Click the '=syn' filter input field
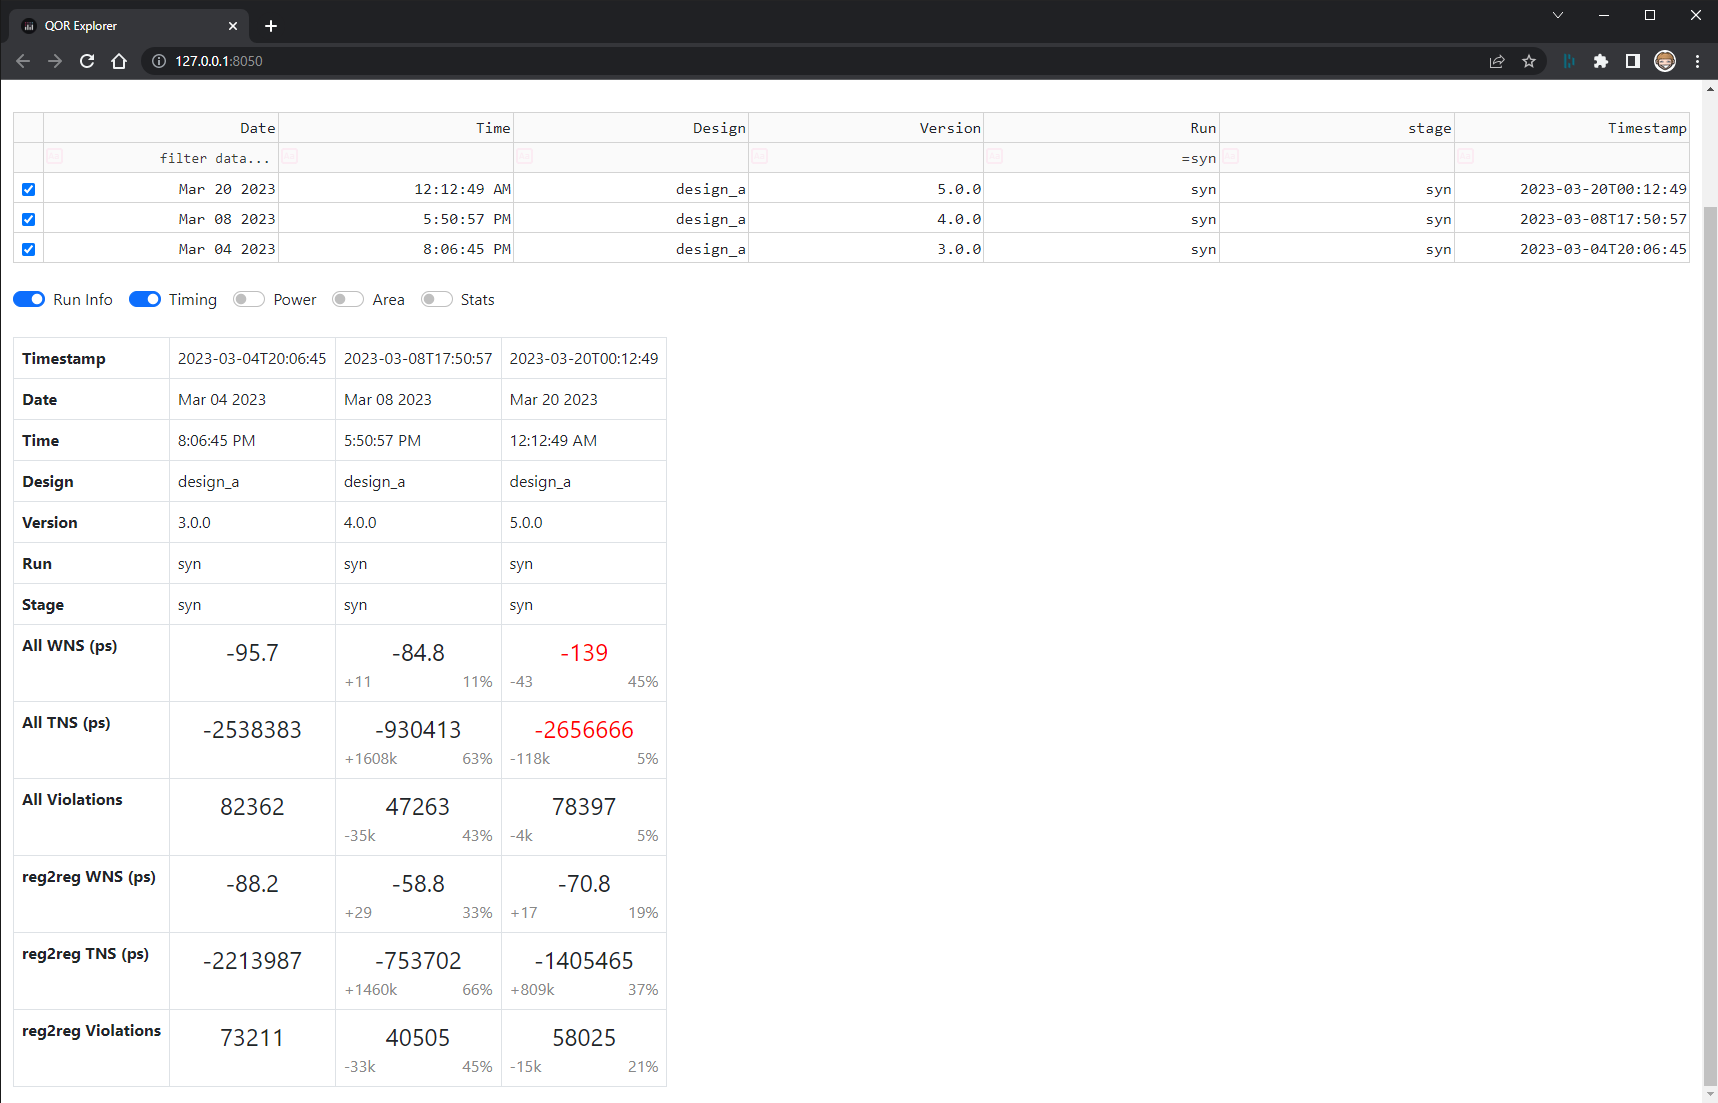This screenshot has height=1103, width=1718. [x=1150, y=158]
